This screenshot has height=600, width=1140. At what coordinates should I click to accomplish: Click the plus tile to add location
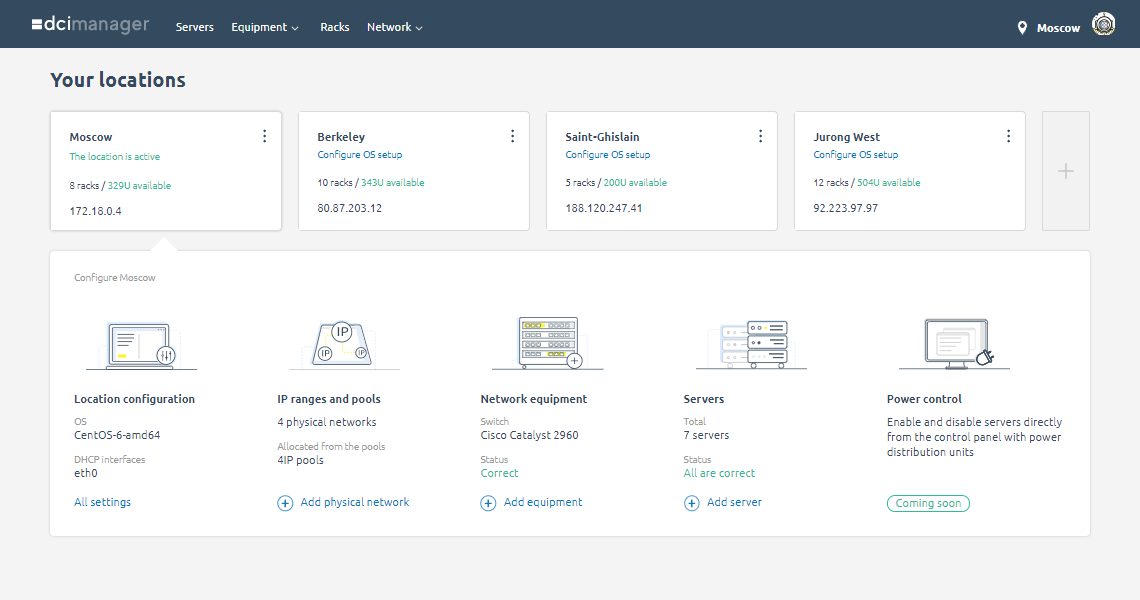tap(1066, 171)
